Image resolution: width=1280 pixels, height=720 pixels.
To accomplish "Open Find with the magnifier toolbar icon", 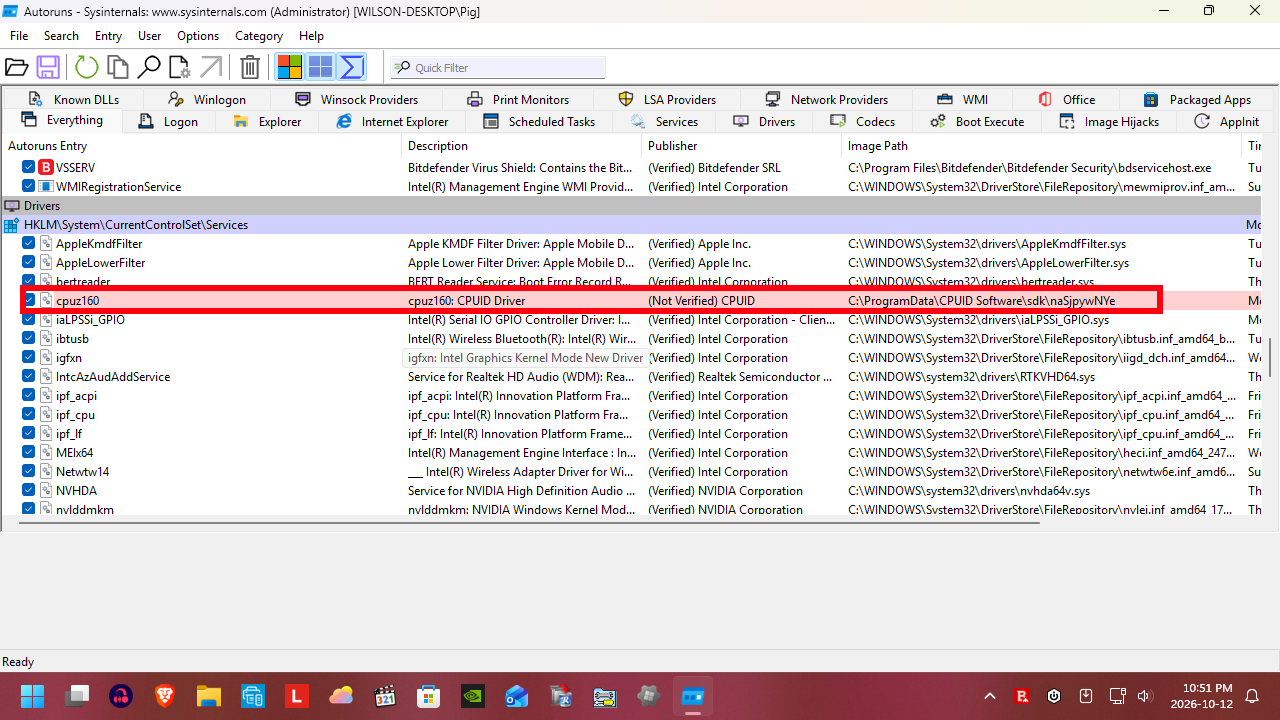I will (x=149, y=67).
